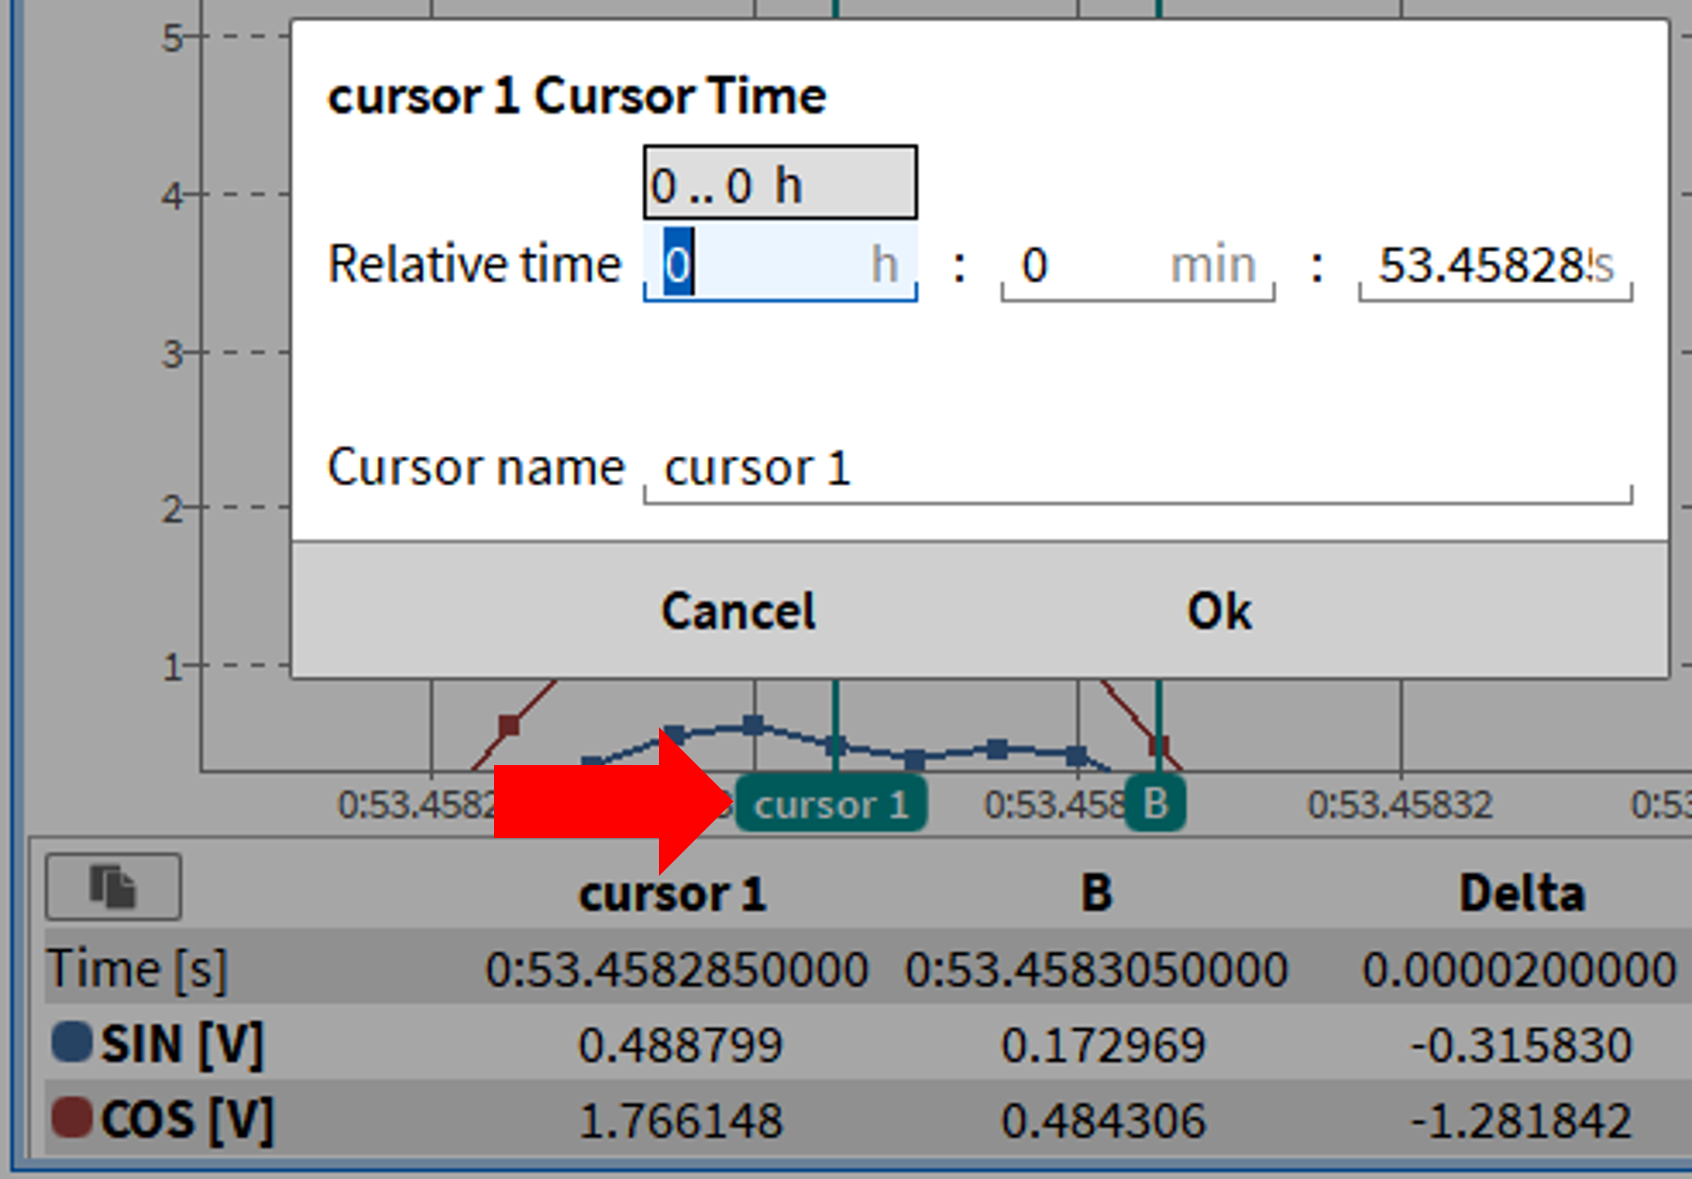Screen dimensions: 1692x1179
Task: Click SIN Delta value -0.315830
Action: coord(1520,1046)
